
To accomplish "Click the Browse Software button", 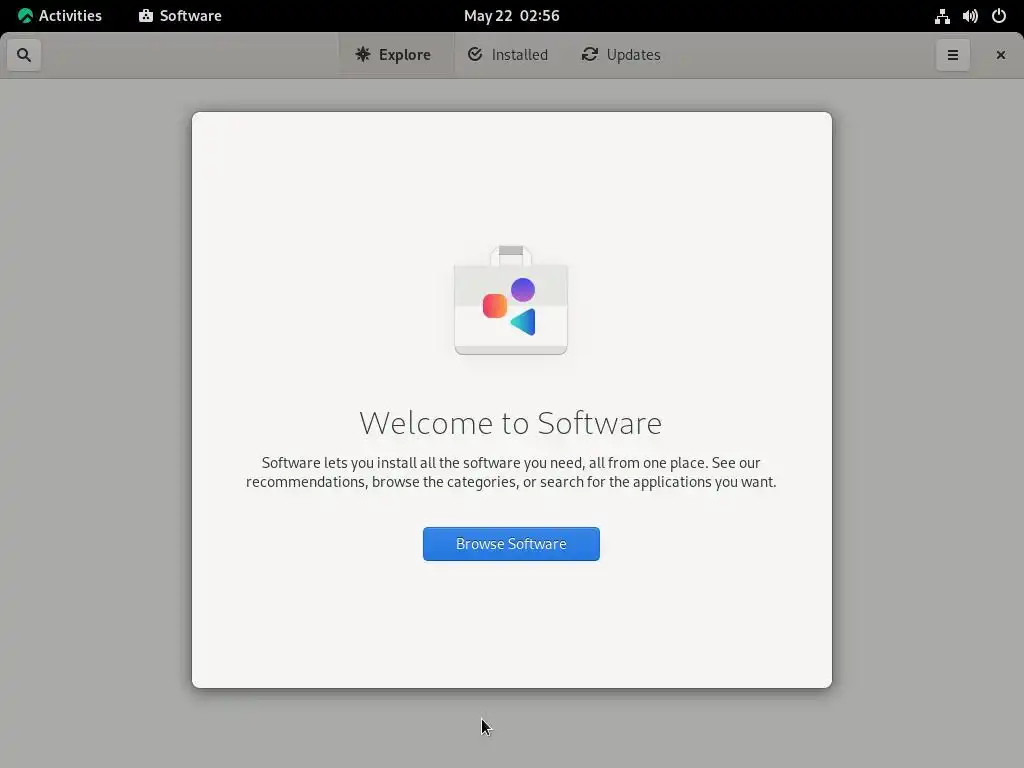I will 511,544.
